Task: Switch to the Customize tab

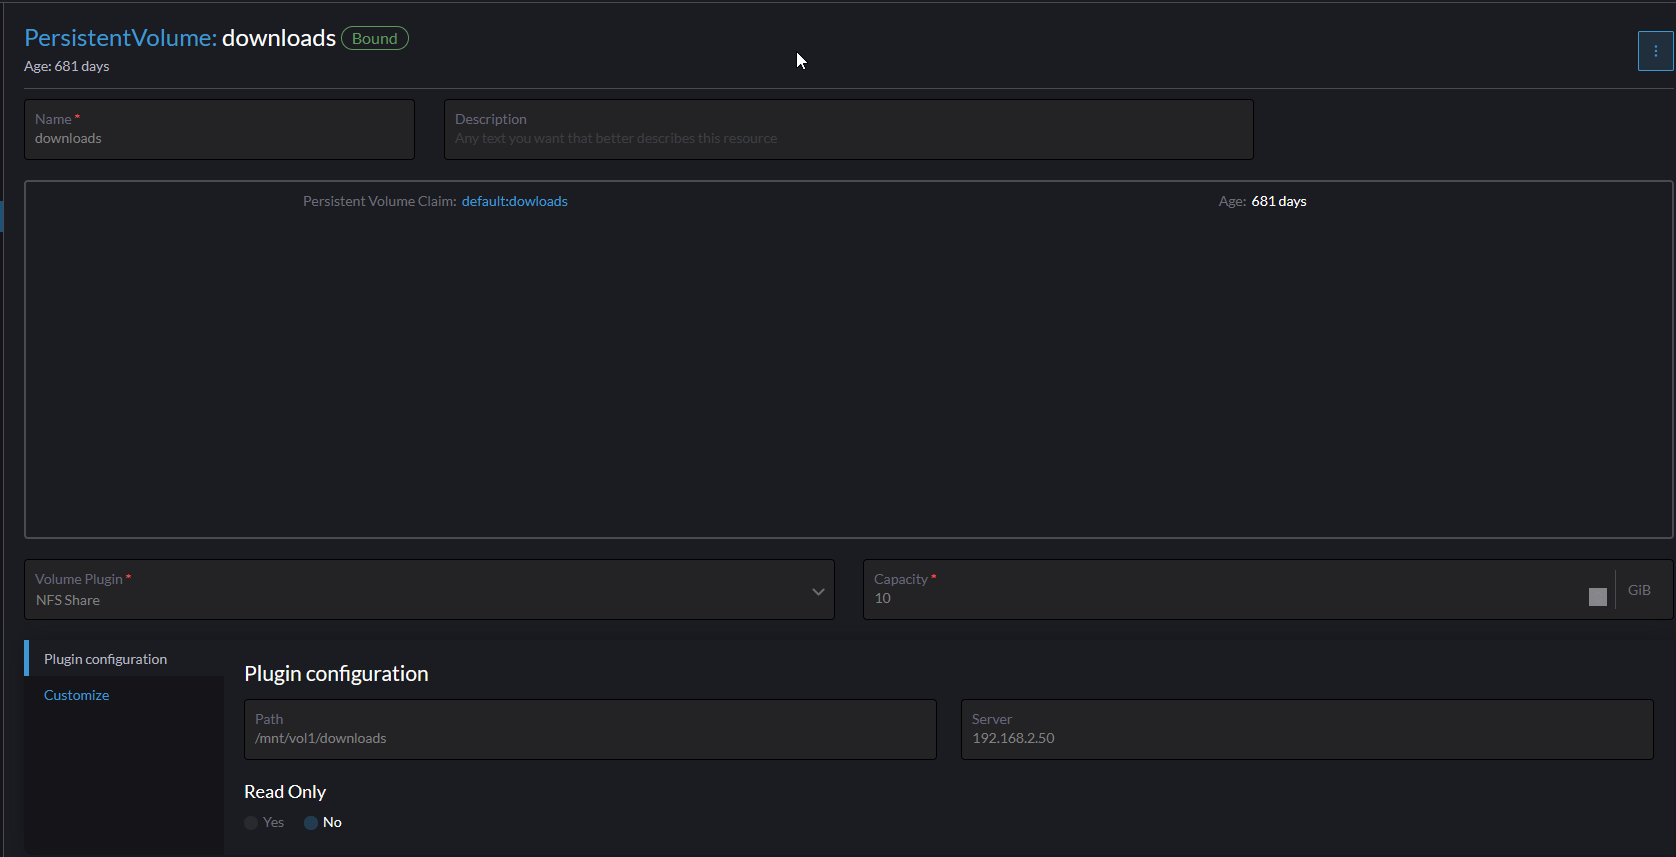Action: click(x=77, y=695)
